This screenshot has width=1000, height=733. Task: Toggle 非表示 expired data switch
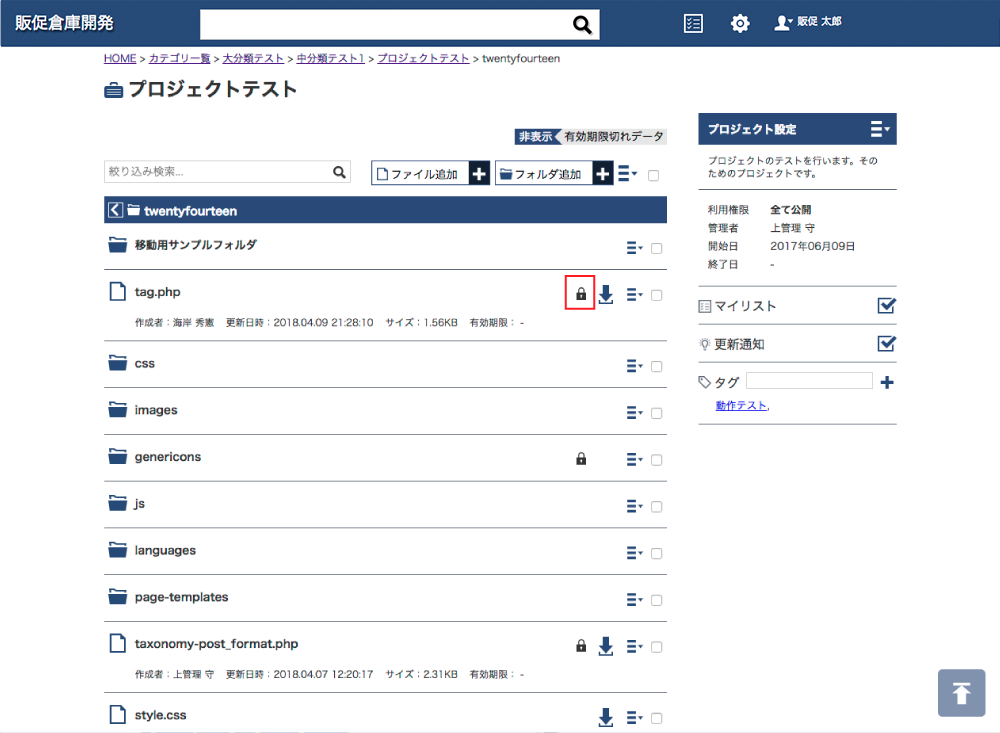coord(591,137)
